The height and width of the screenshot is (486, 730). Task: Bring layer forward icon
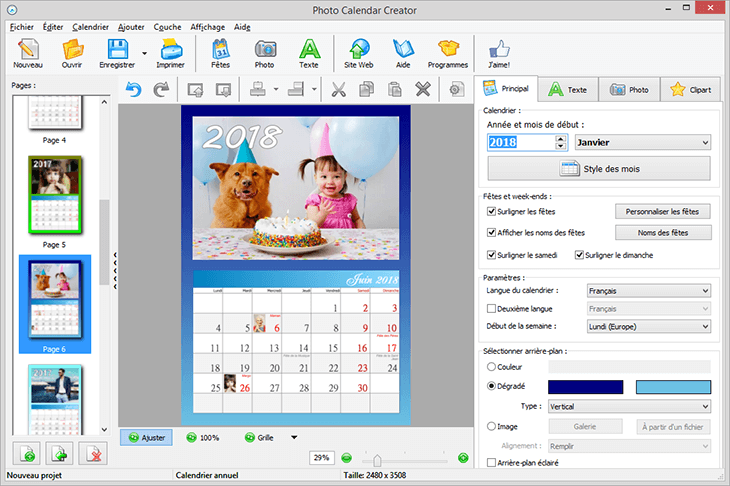point(195,89)
